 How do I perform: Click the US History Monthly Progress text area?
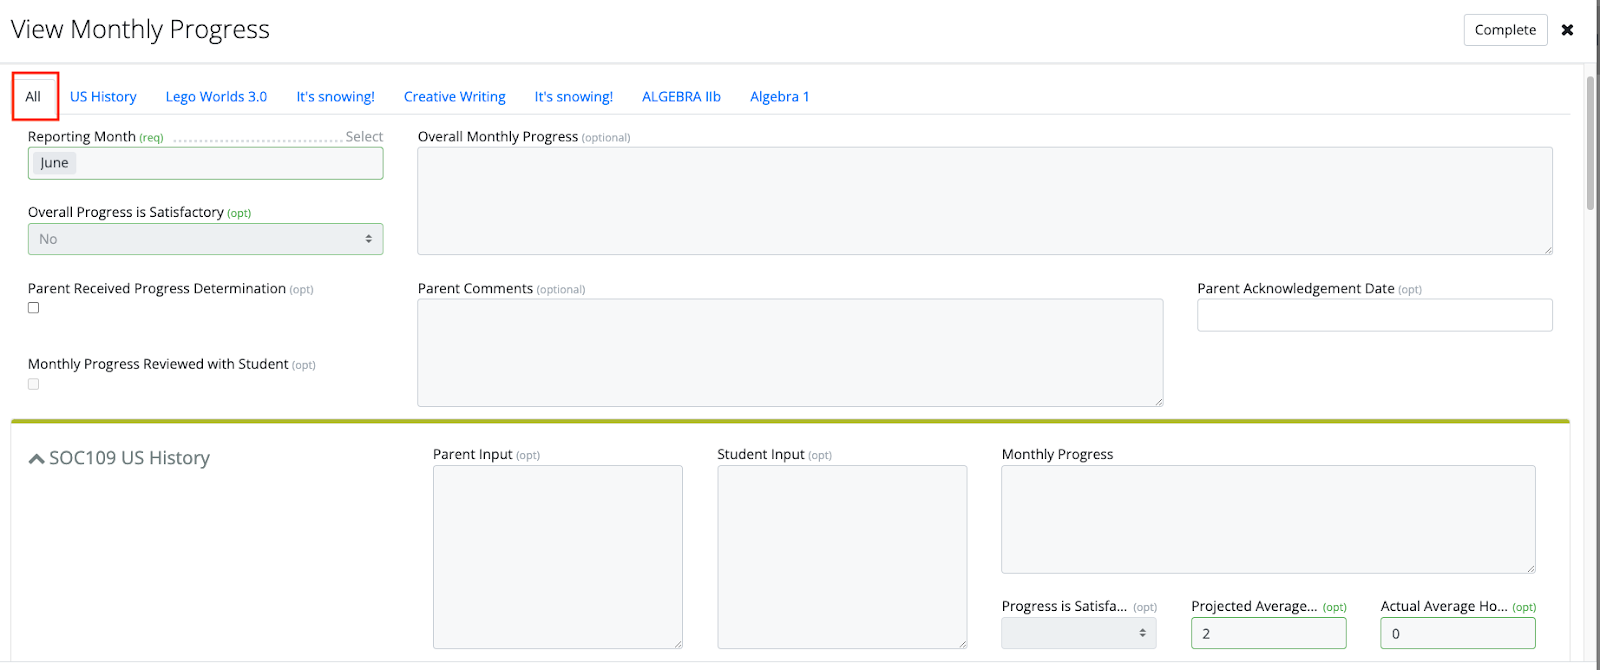click(1268, 519)
